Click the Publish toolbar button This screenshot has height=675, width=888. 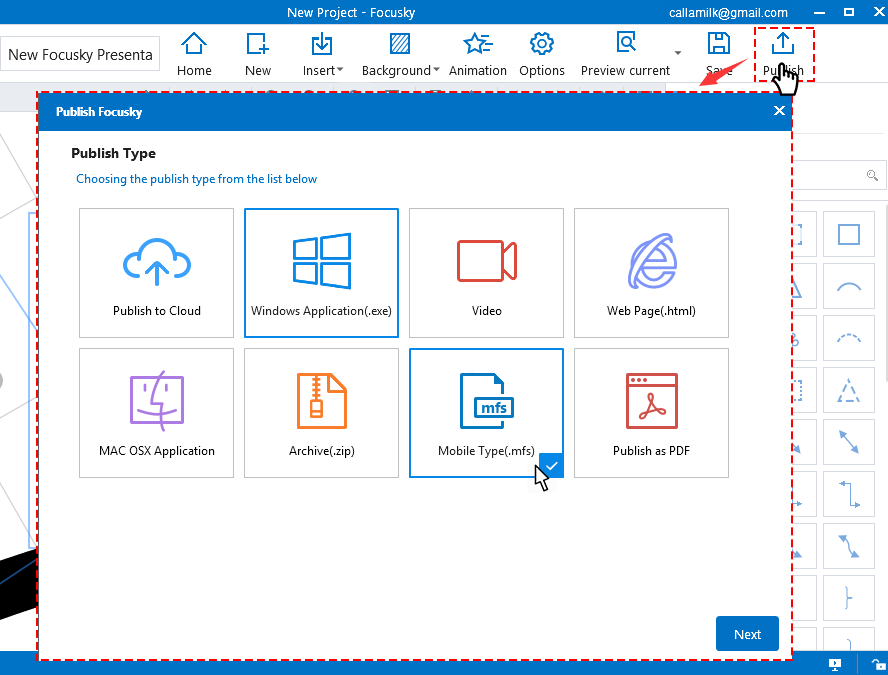click(783, 54)
